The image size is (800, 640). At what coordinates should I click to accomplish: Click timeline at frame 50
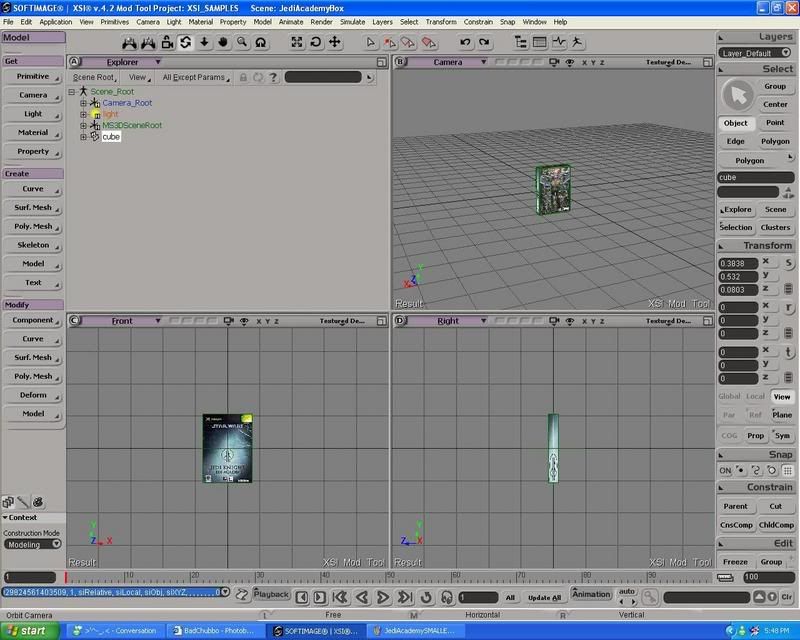point(388,577)
